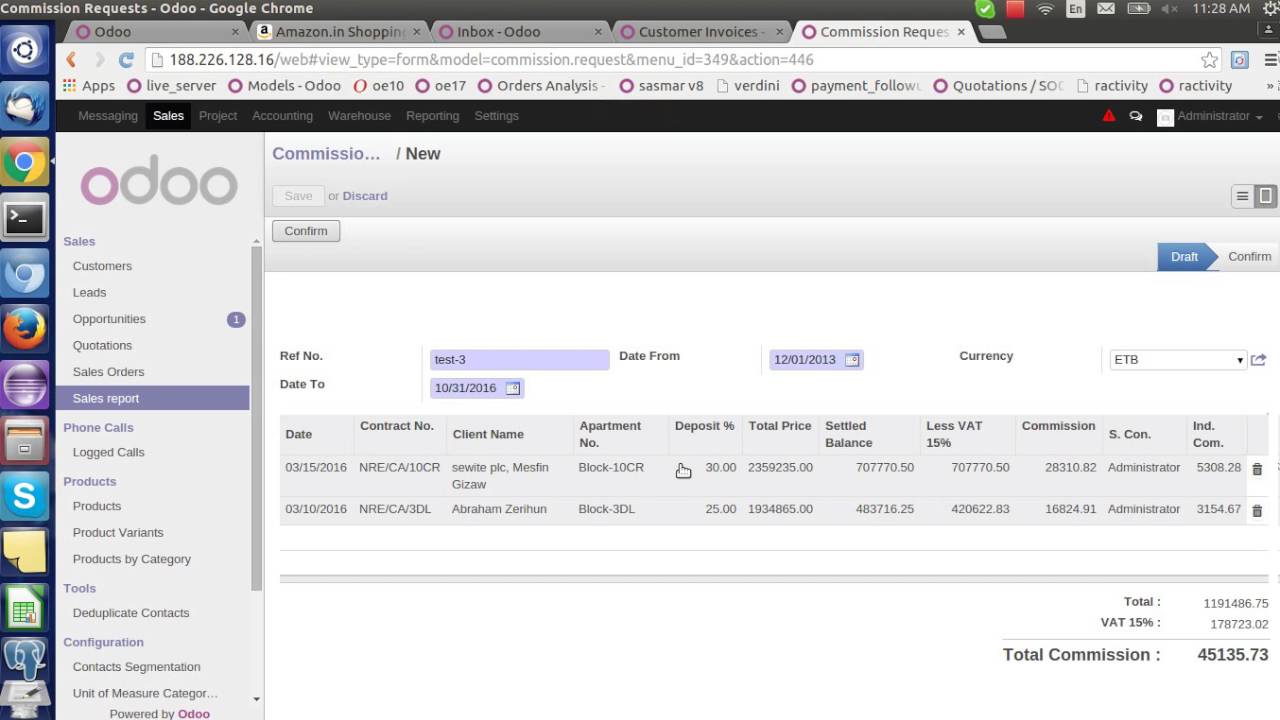Open the Date From calendar picker
Viewport: 1280px width, 720px height.
point(852,360)
